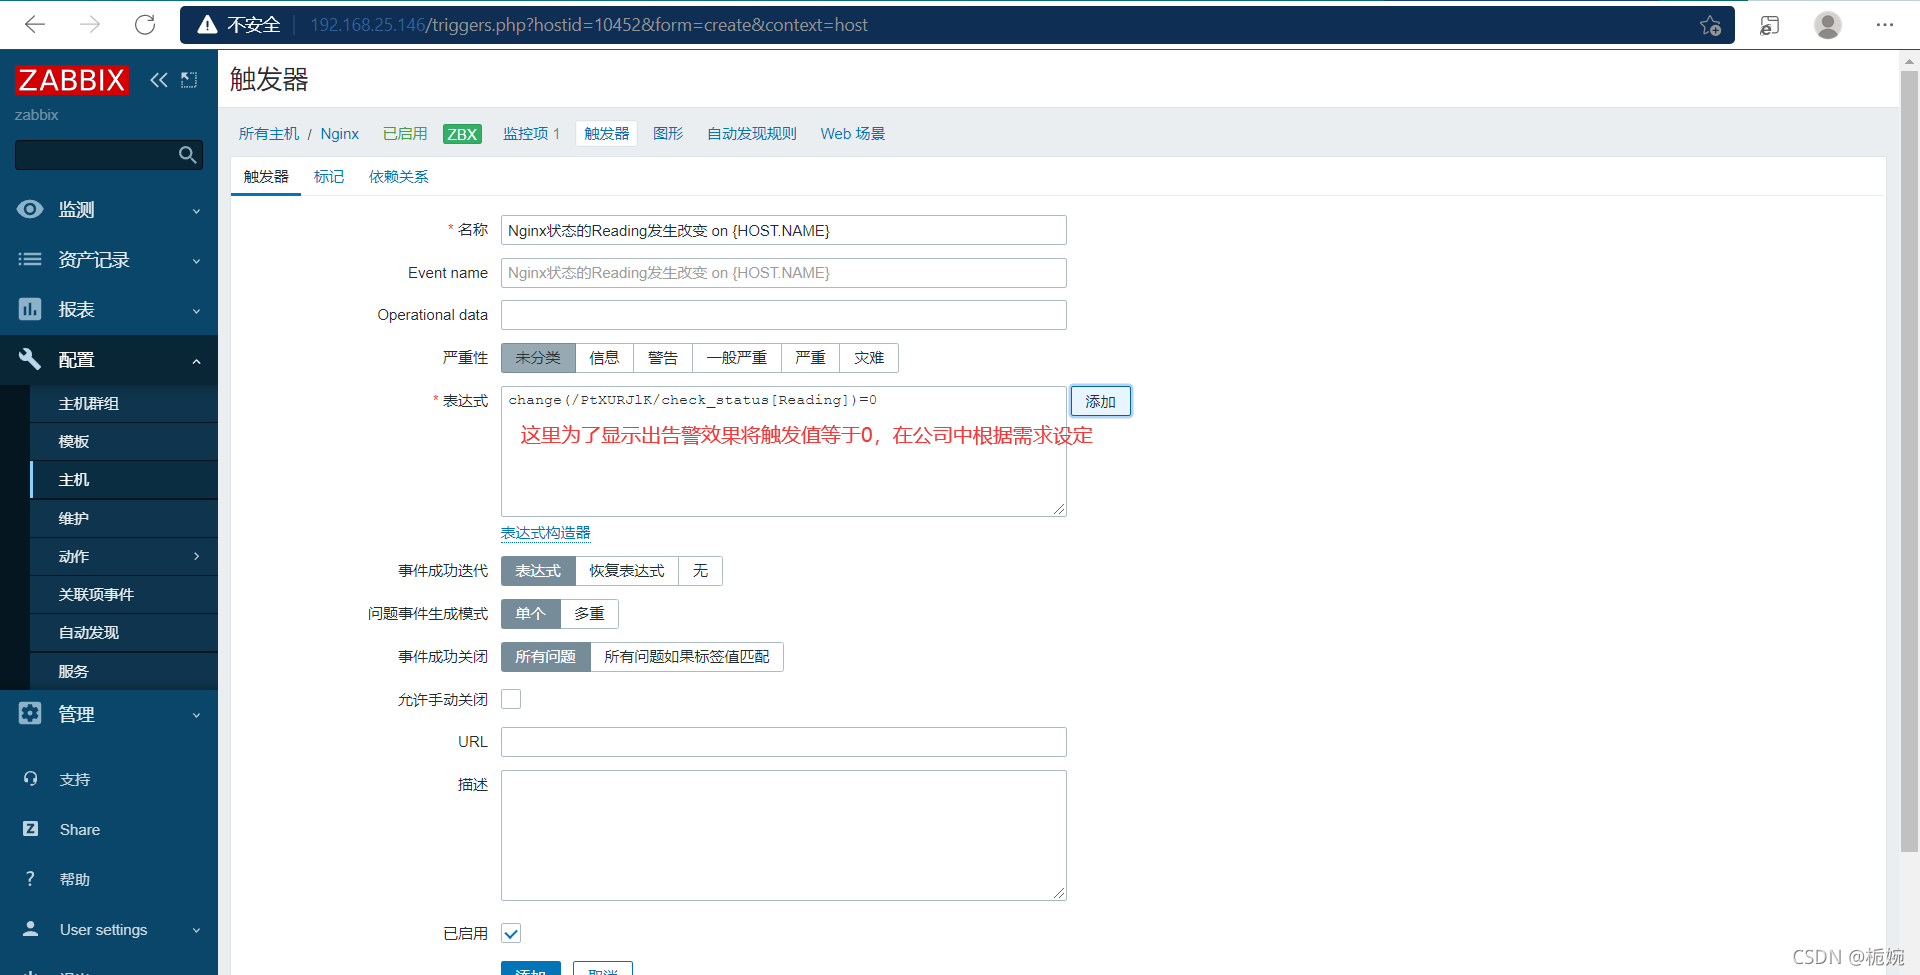The width and height of the screenshot is (1920, 975).
Task: Expand the 资产记录 menu chevron
Action: pos(196,261)
